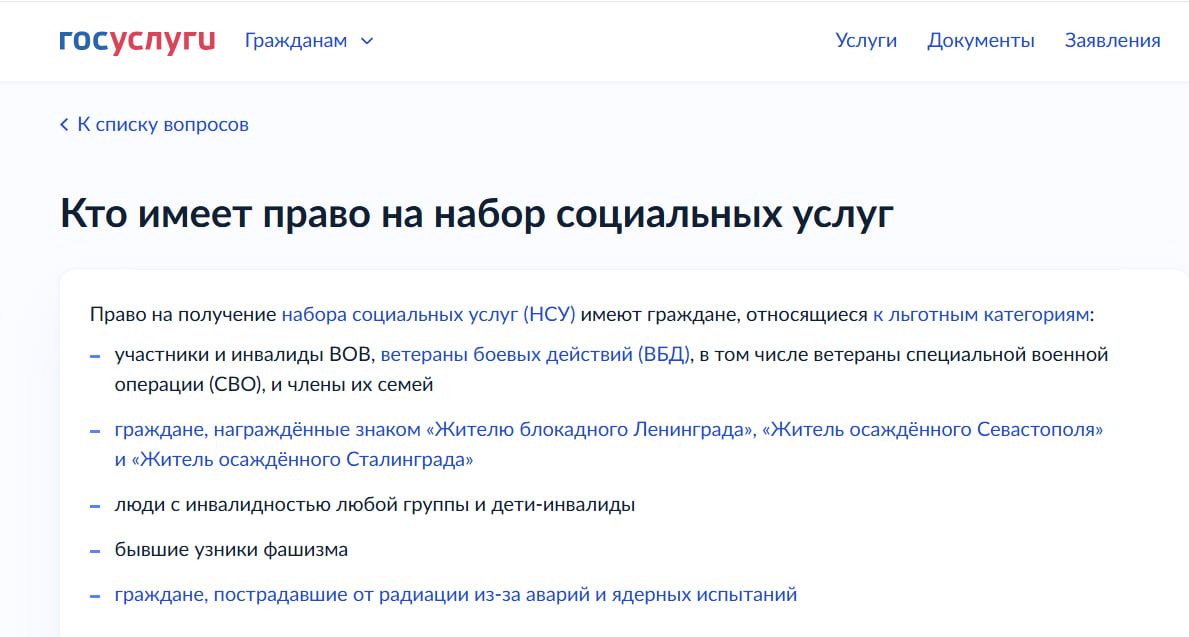Screen dimensions: 1189x637
Task: Open link about Жителю блокадного Ленинграда badge
Action: coord(609,444)
